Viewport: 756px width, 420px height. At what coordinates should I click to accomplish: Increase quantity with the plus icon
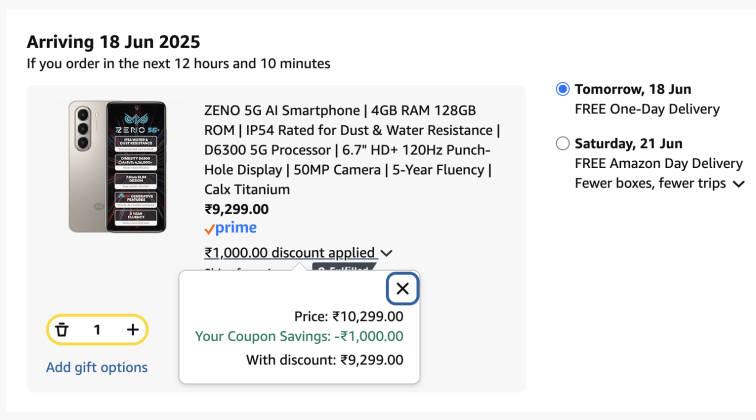[x=132, y=329]
